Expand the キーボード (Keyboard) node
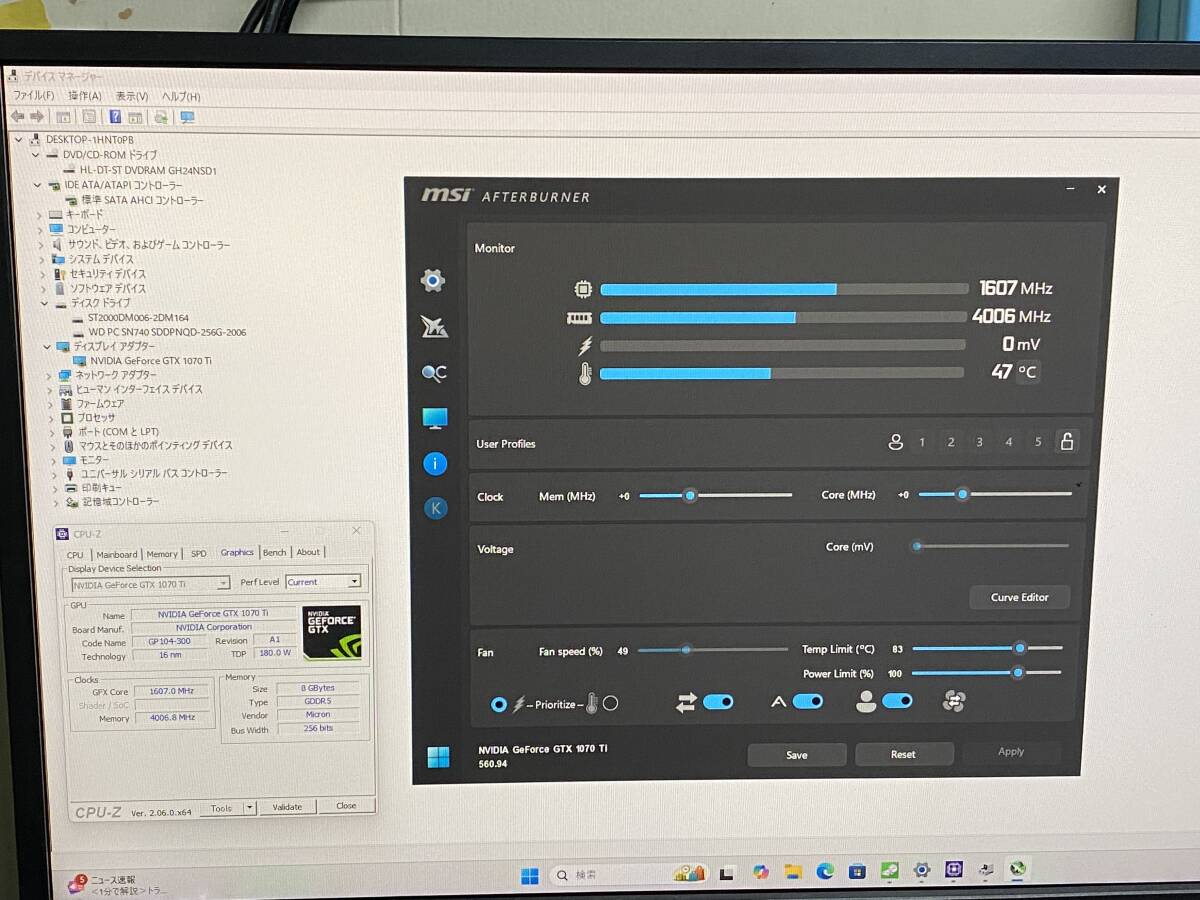Image resolution: width=1200 pixels, height=900 pixels. tap(41, 215)
